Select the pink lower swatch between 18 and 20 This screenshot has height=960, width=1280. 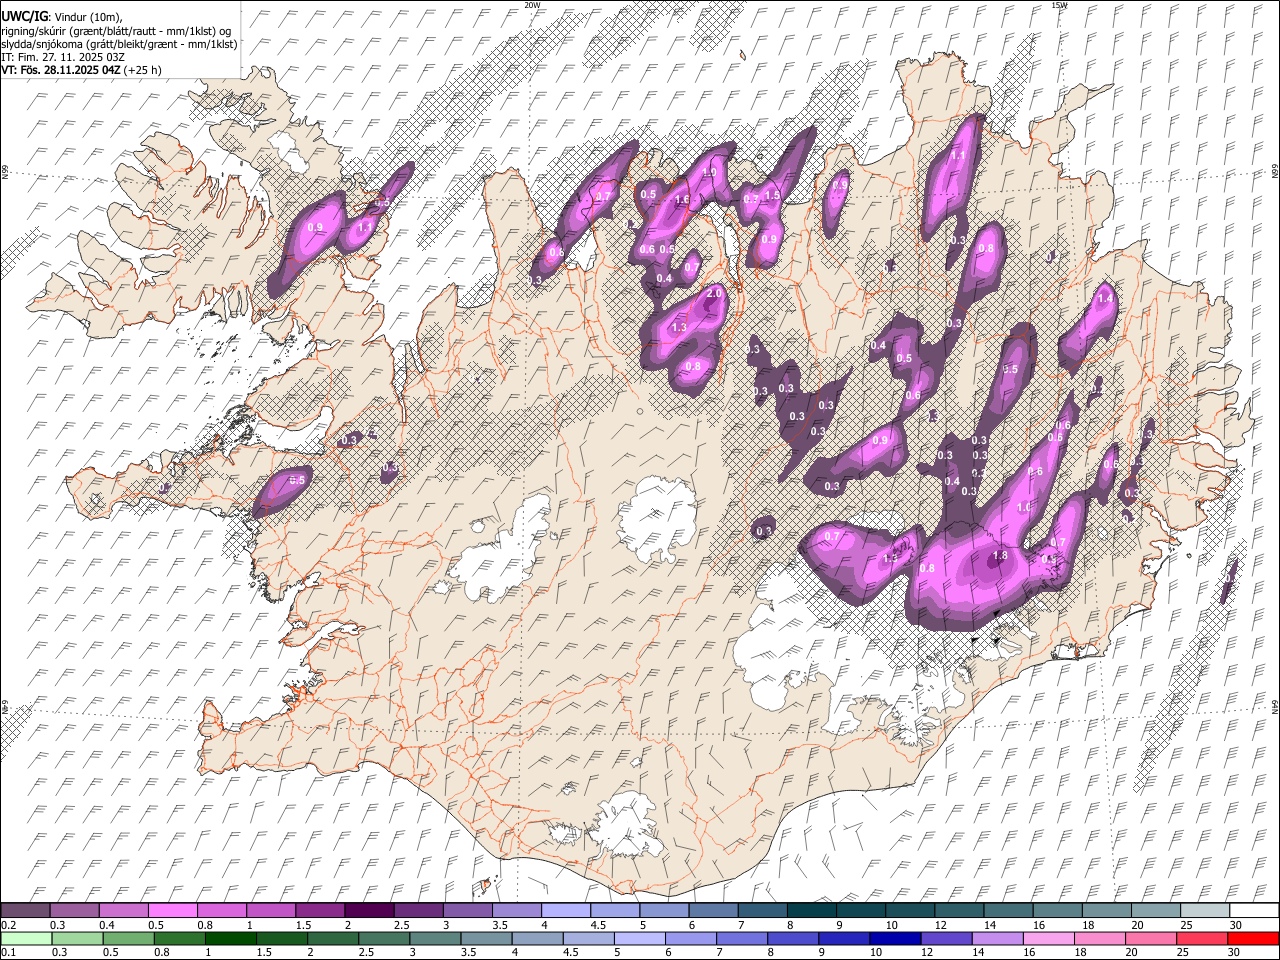(x=1100, y=938)
